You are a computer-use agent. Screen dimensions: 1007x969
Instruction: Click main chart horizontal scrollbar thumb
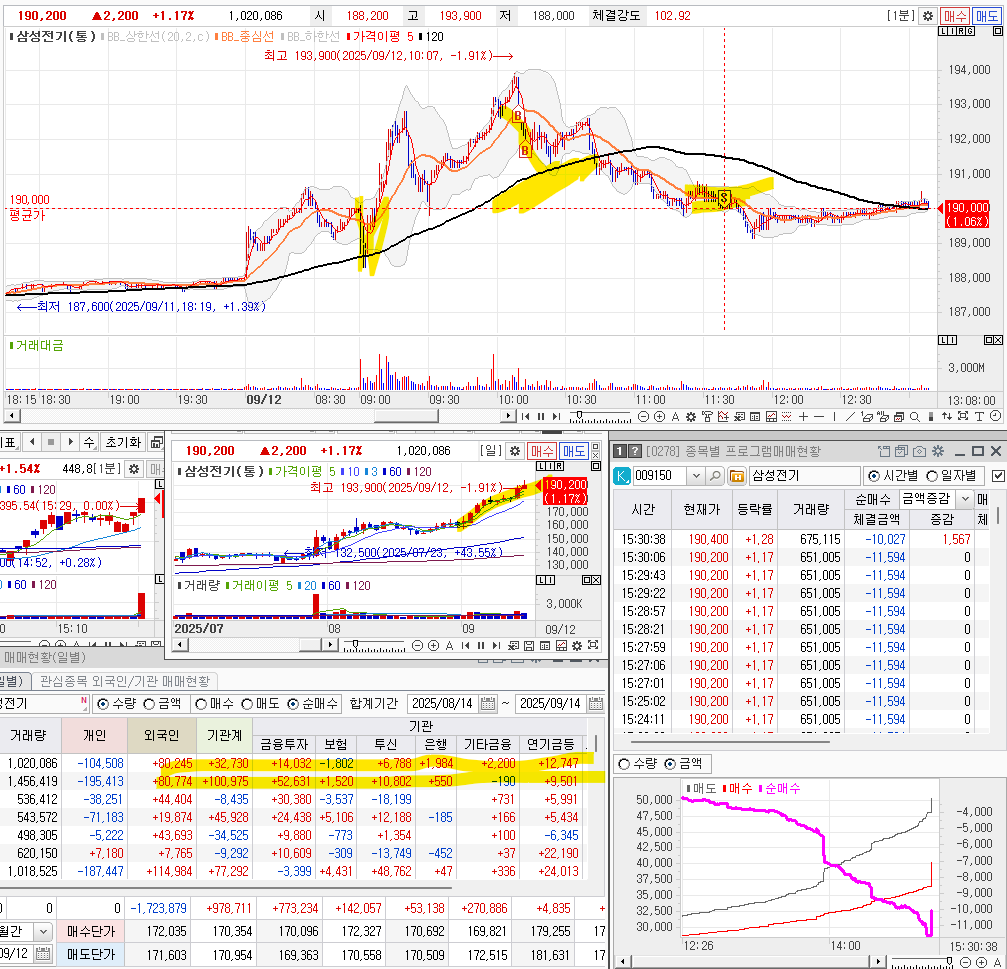pyautogui.click(x=406, y=416)
